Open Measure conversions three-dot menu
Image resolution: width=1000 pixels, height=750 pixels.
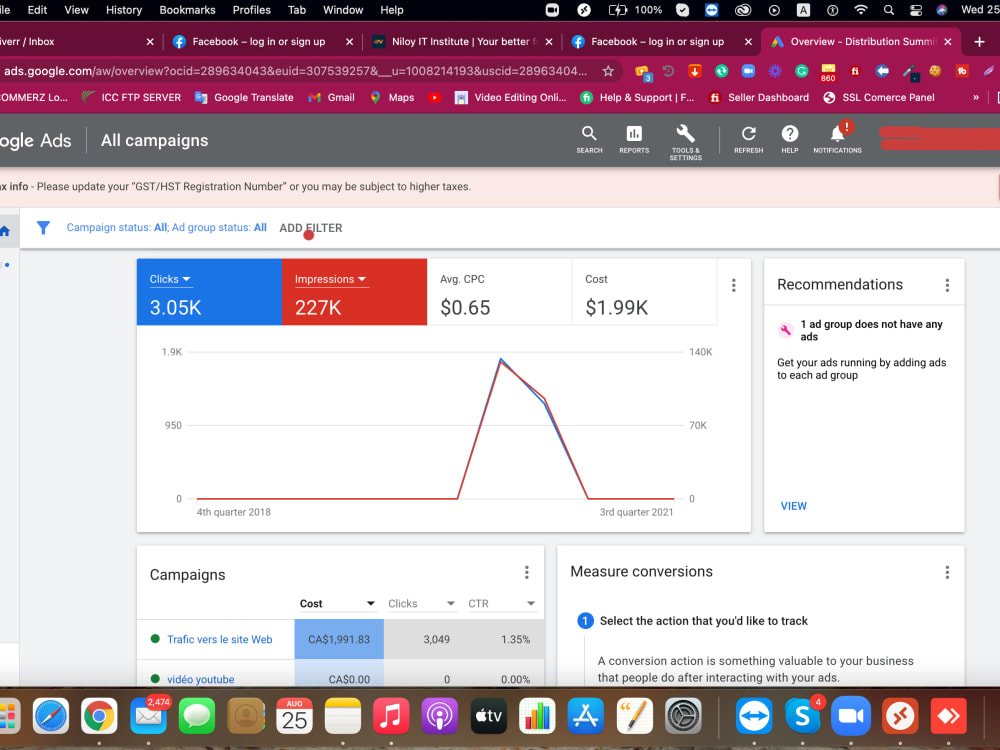point(947,572)
